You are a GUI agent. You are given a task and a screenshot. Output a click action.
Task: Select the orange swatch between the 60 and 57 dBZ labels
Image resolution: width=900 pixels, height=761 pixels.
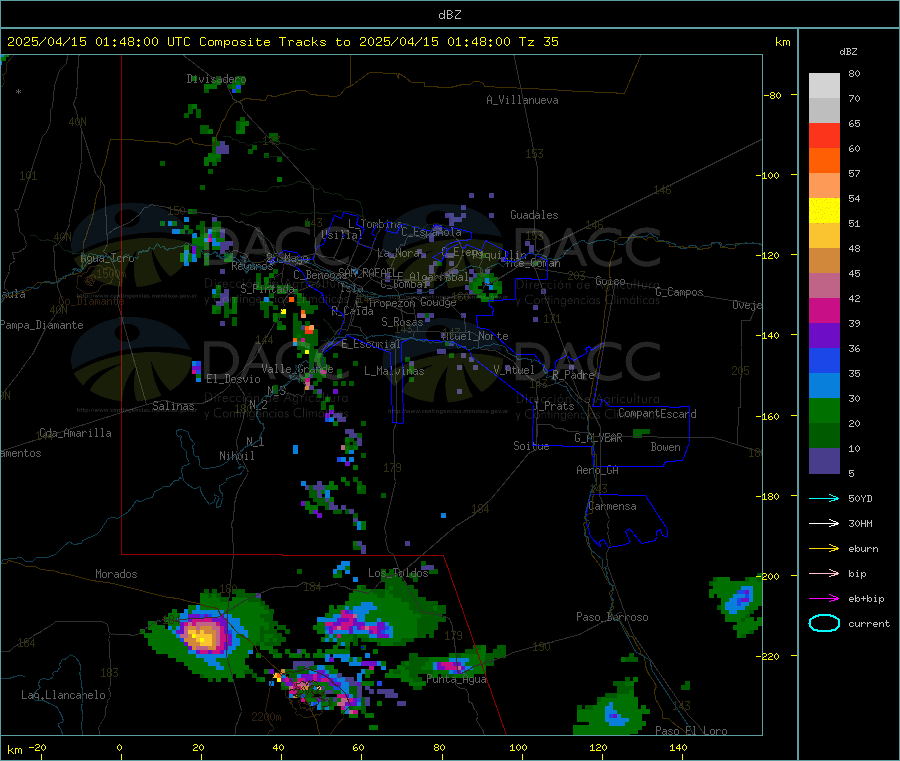coord(824,161)
